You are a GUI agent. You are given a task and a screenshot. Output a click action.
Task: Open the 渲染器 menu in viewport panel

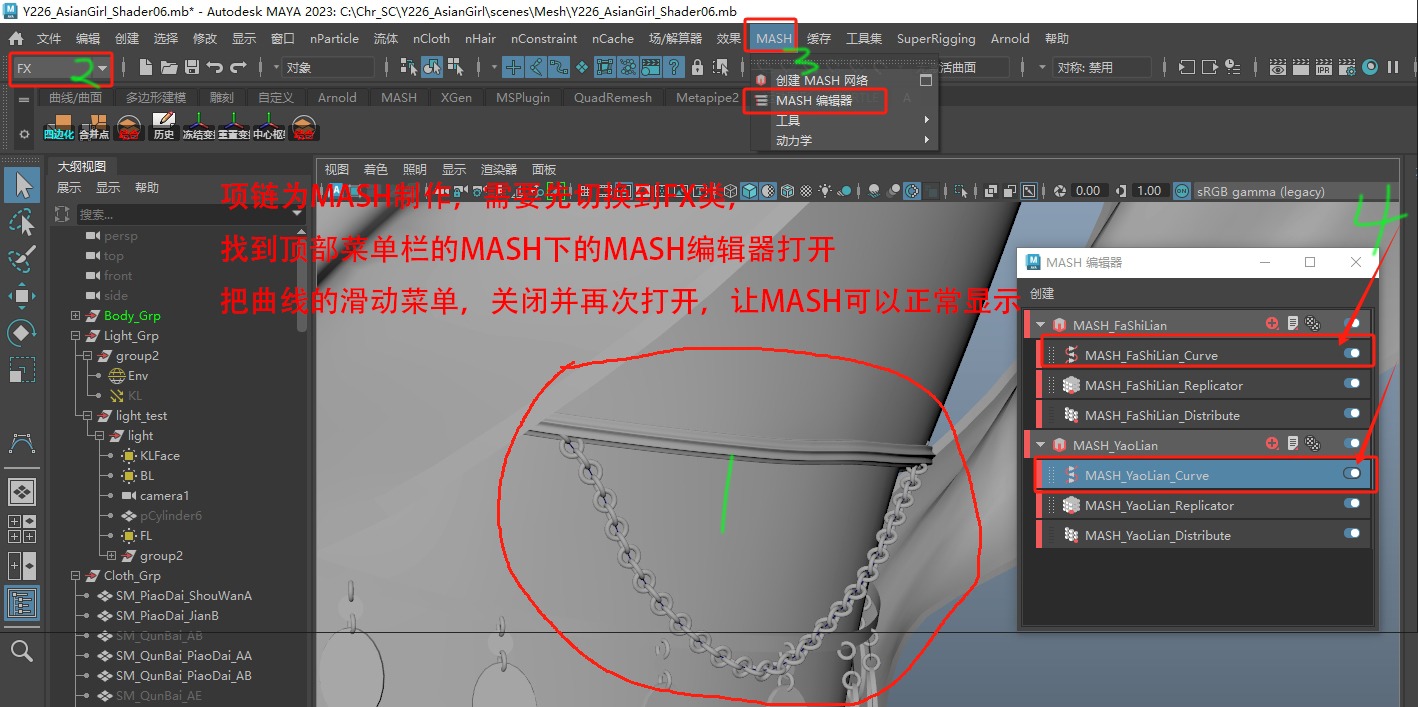tap(499, 169)
